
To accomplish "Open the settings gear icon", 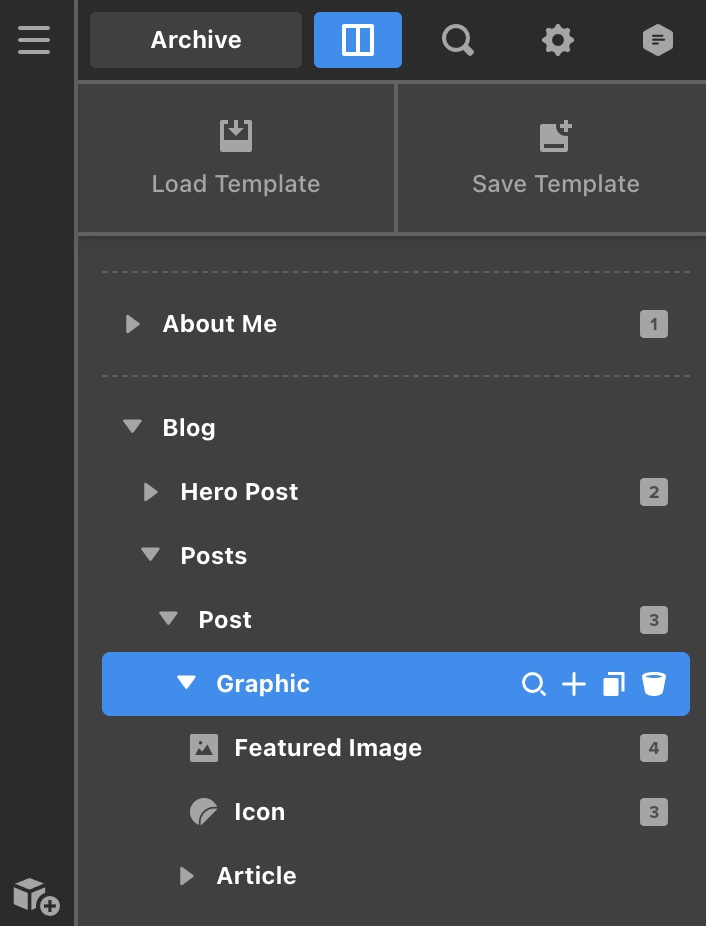I will point(558,41).
